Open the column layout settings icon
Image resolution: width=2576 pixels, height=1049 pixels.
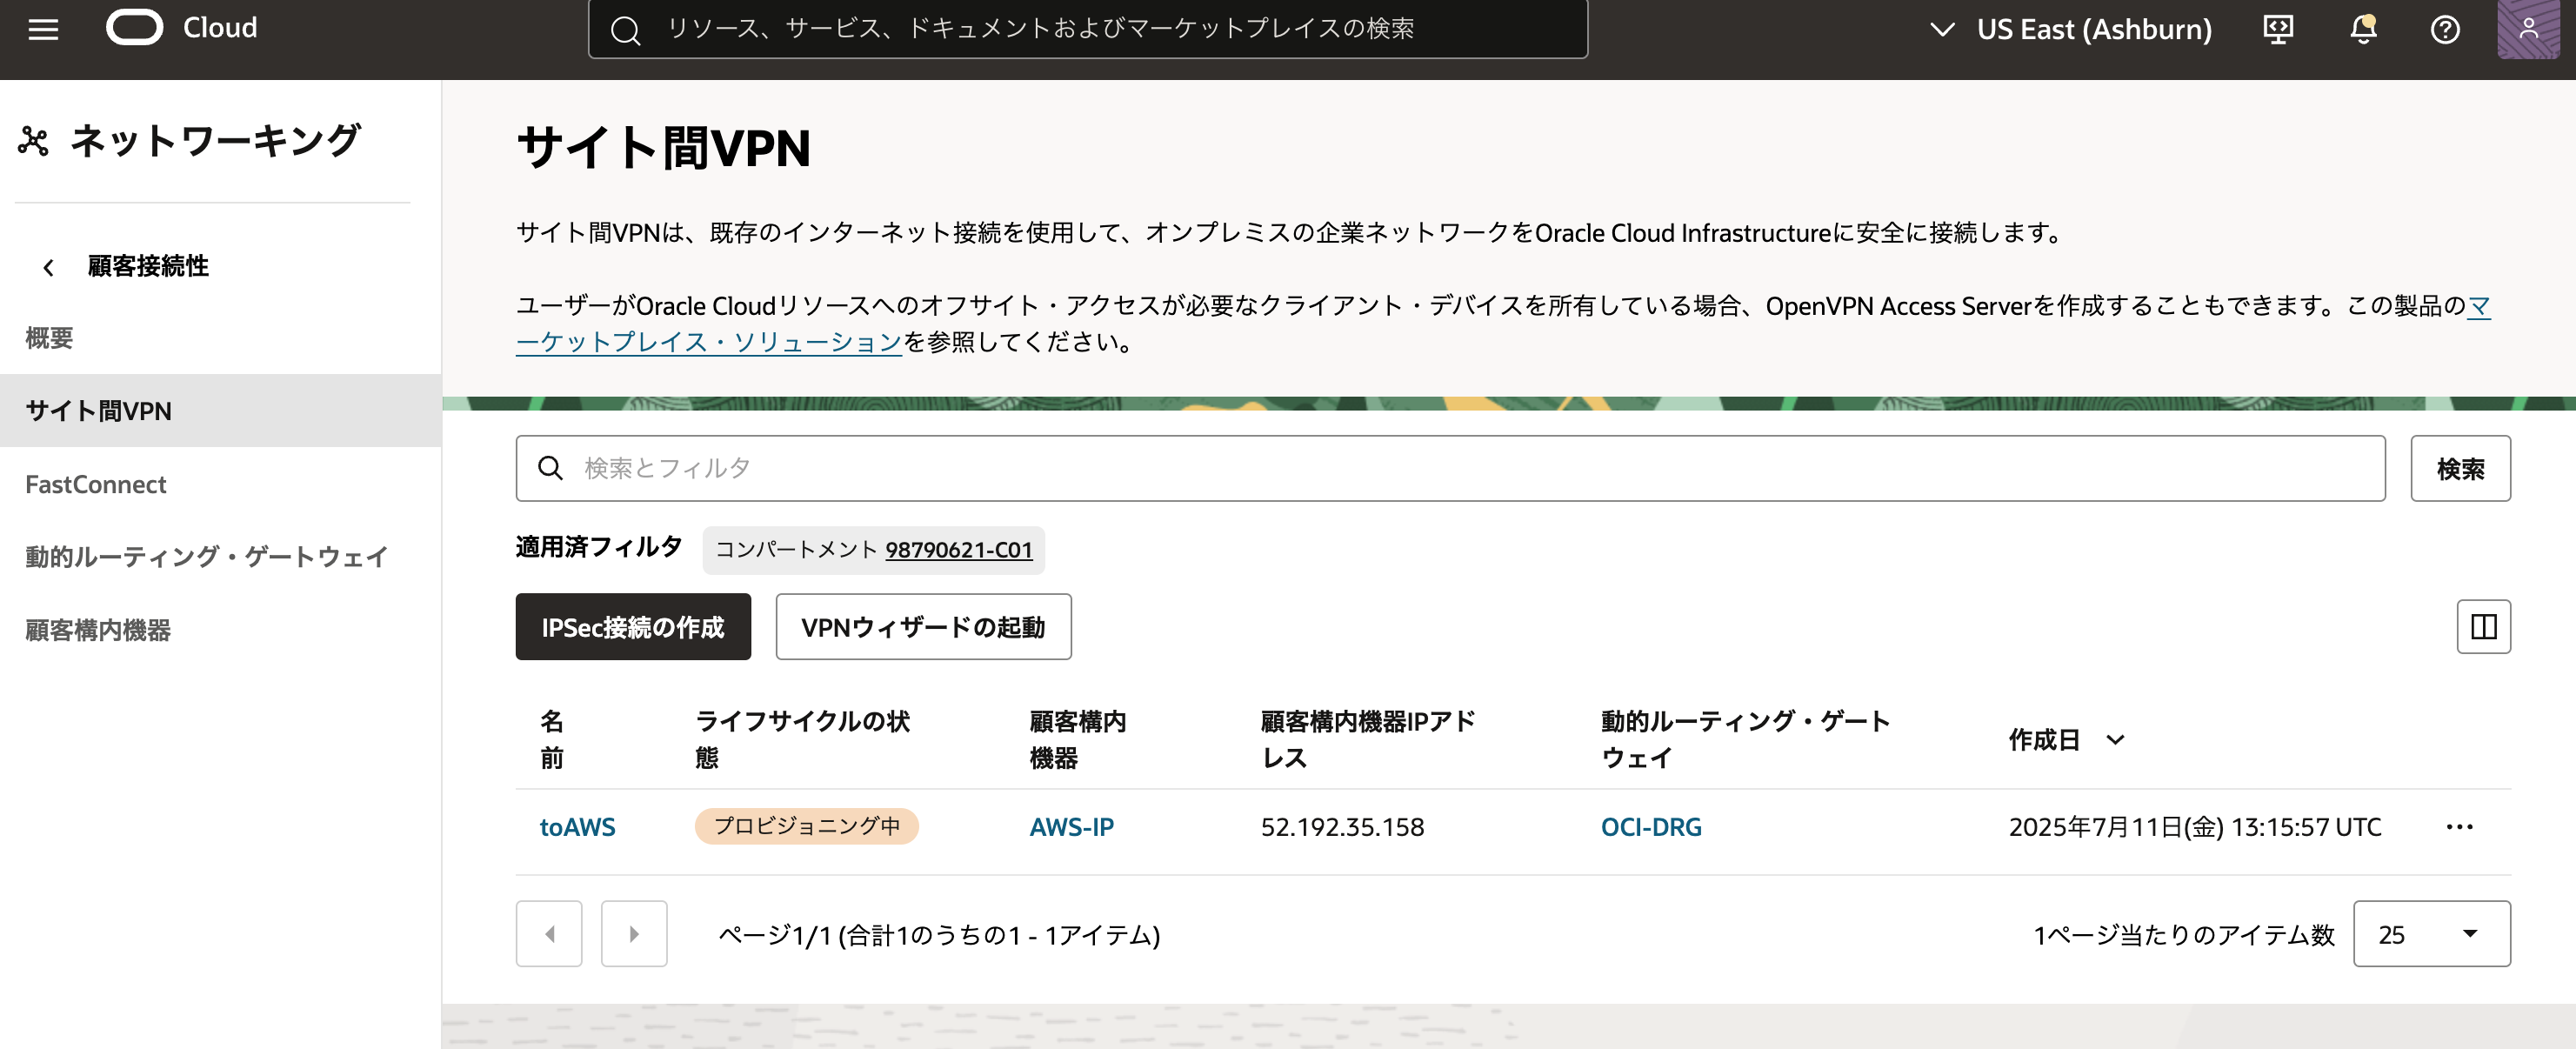(x=2483, y=627)
